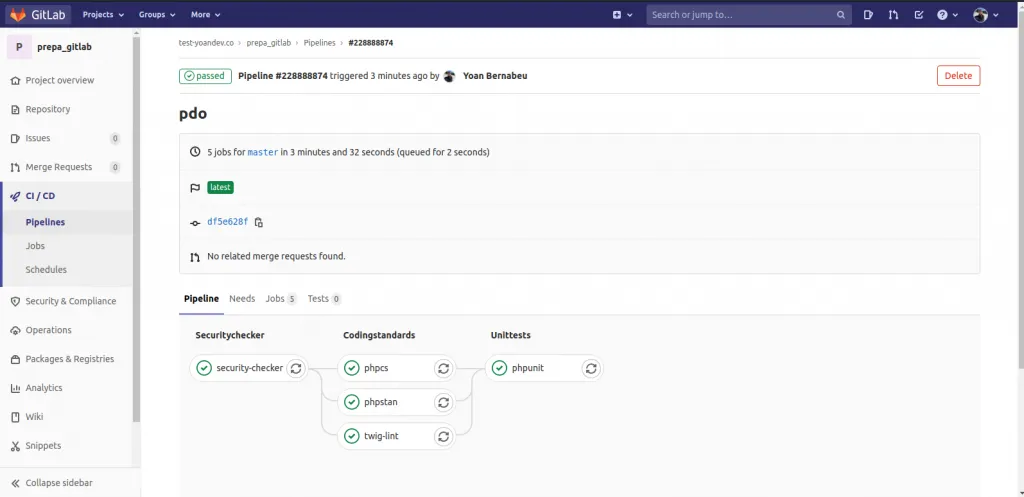
Task: Open the df5e628f commit link
Action: (x=227, y=222)
